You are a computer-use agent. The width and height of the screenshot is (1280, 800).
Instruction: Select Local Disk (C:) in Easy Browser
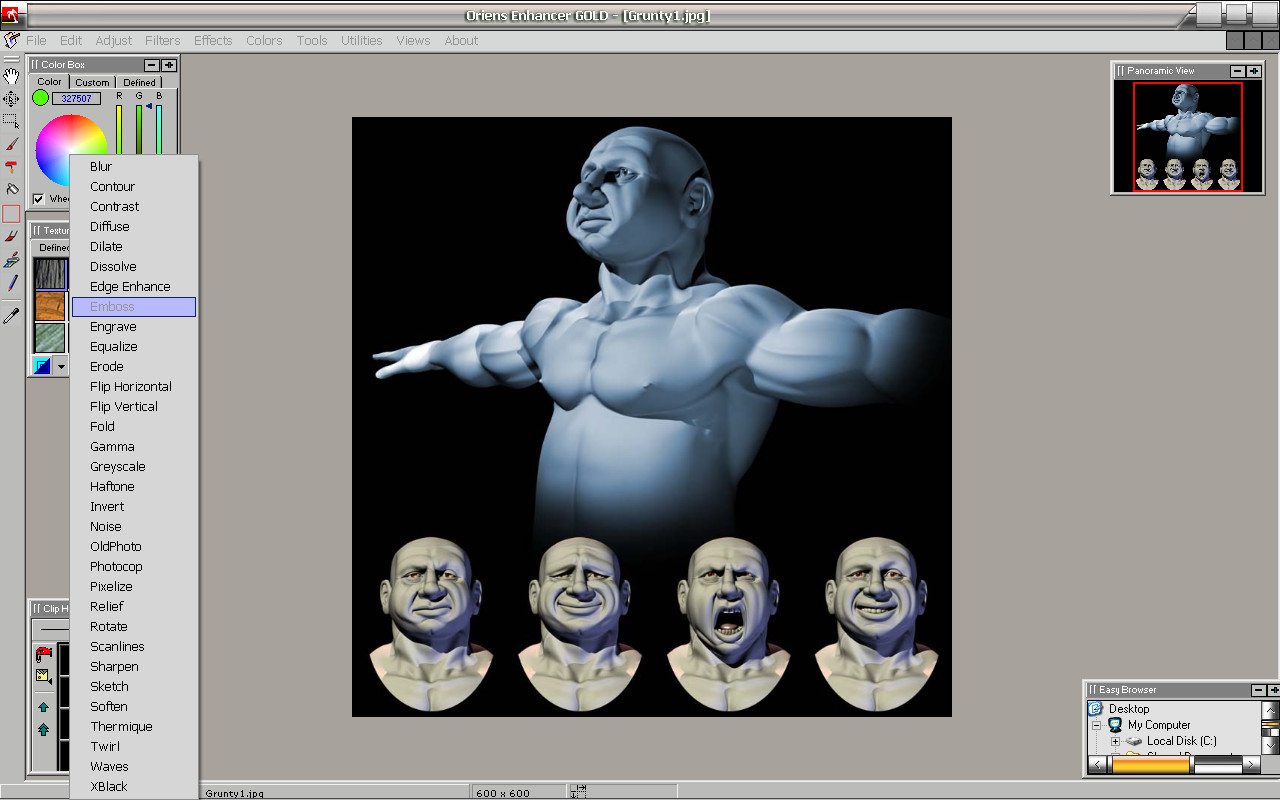point(1181,741)
